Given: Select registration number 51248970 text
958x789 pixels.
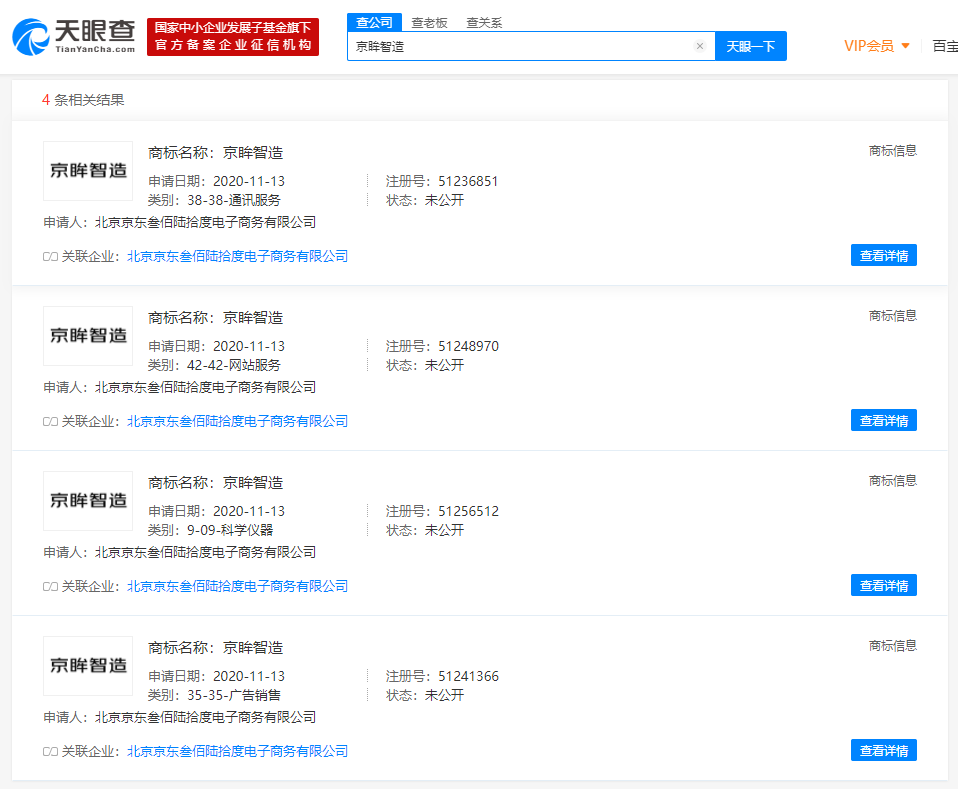Looking at the screenshot, I should 469,347.
